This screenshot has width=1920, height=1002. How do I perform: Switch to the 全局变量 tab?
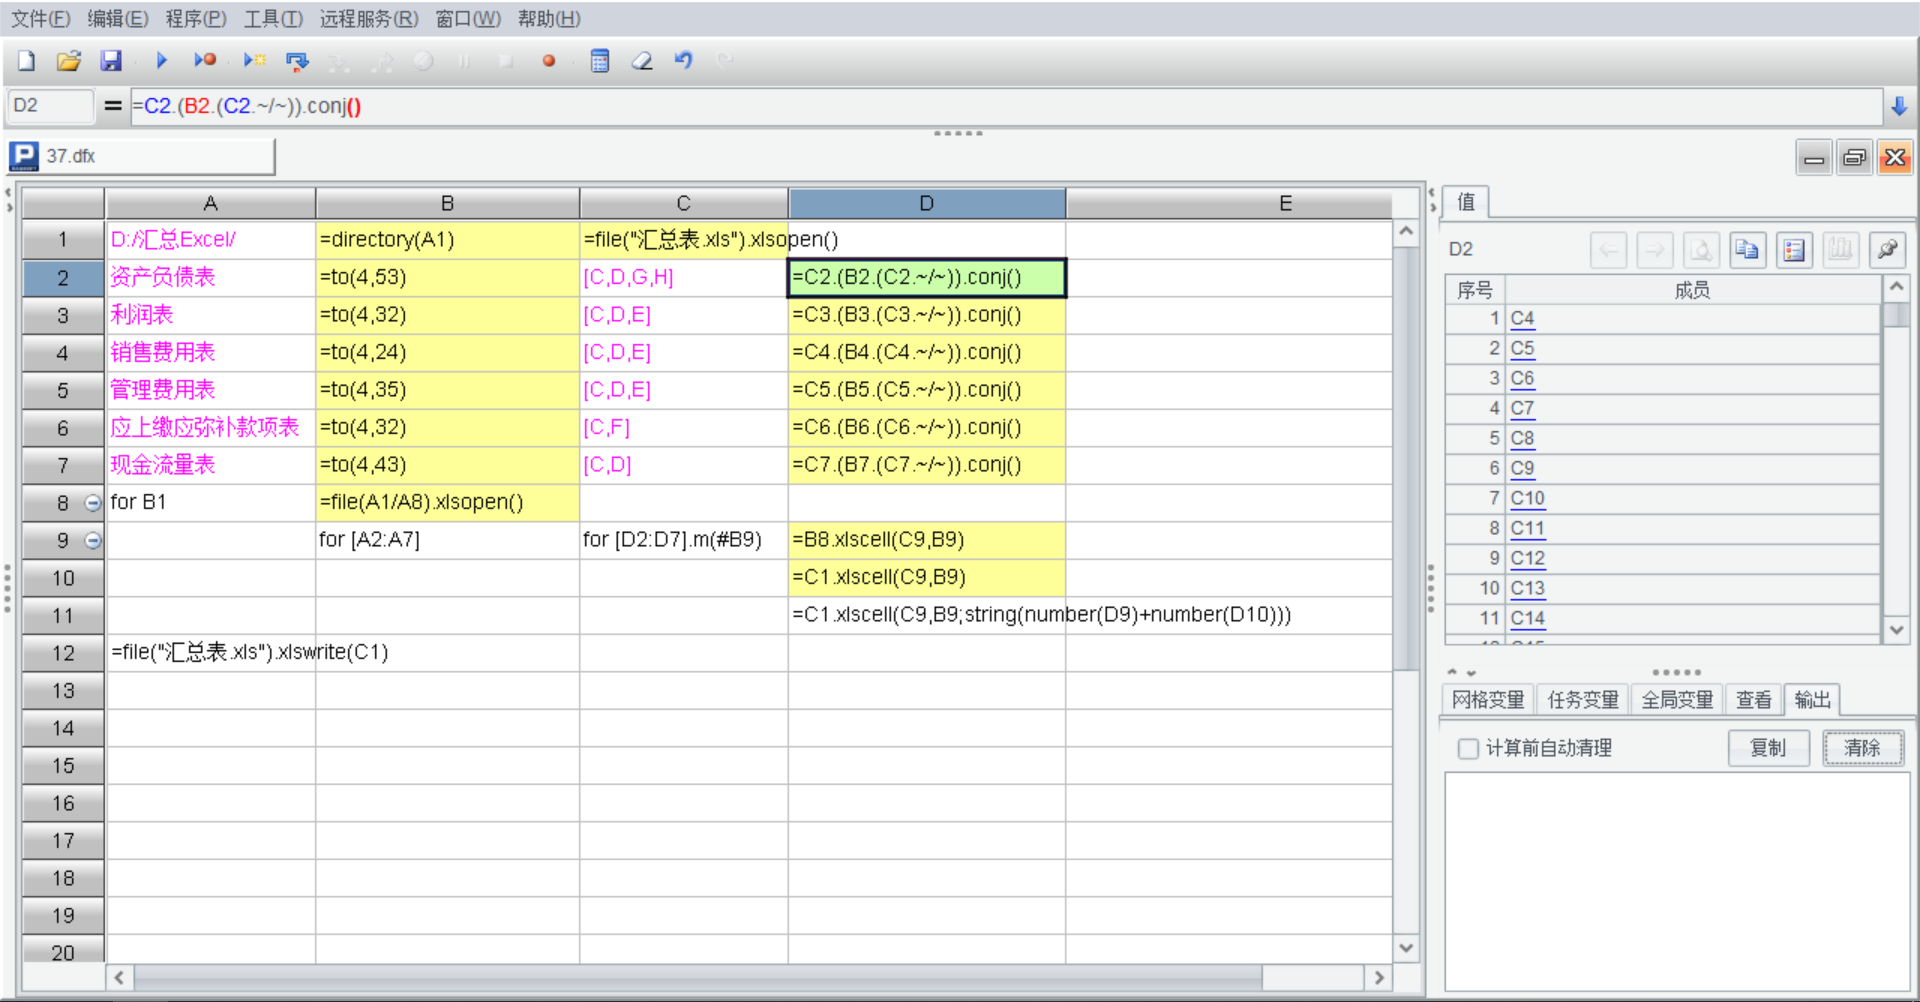[x=1677, y=700]
